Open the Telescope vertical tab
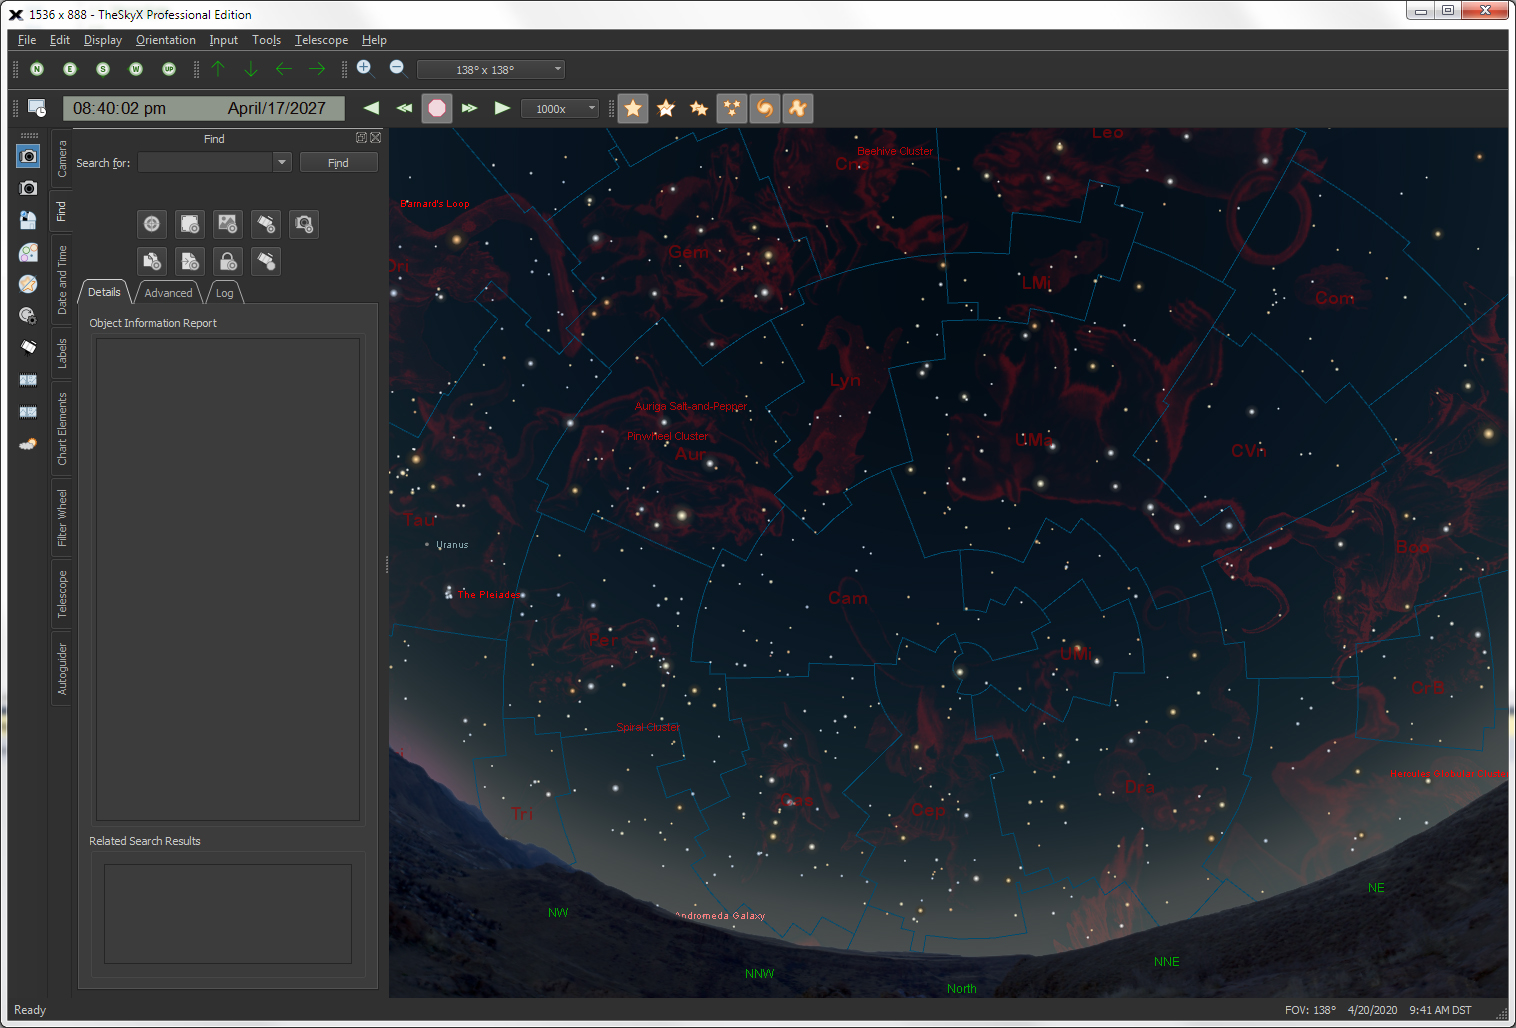The image size is (1516, 1028). point(62,594)
